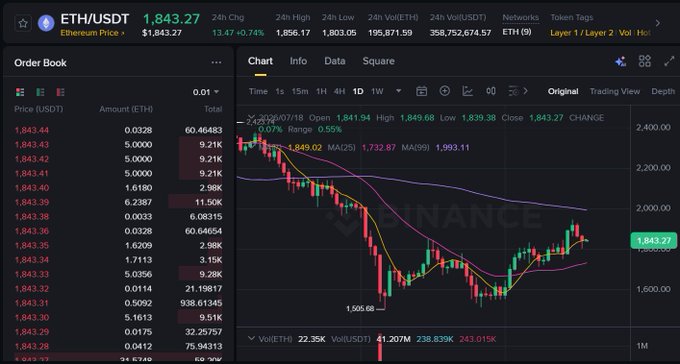Image resolution: width=680 pixels, height=364 pixels.
Task: Open the AI sparkle assistant icon
Action: pyautogui.click(x=621, y=62)
